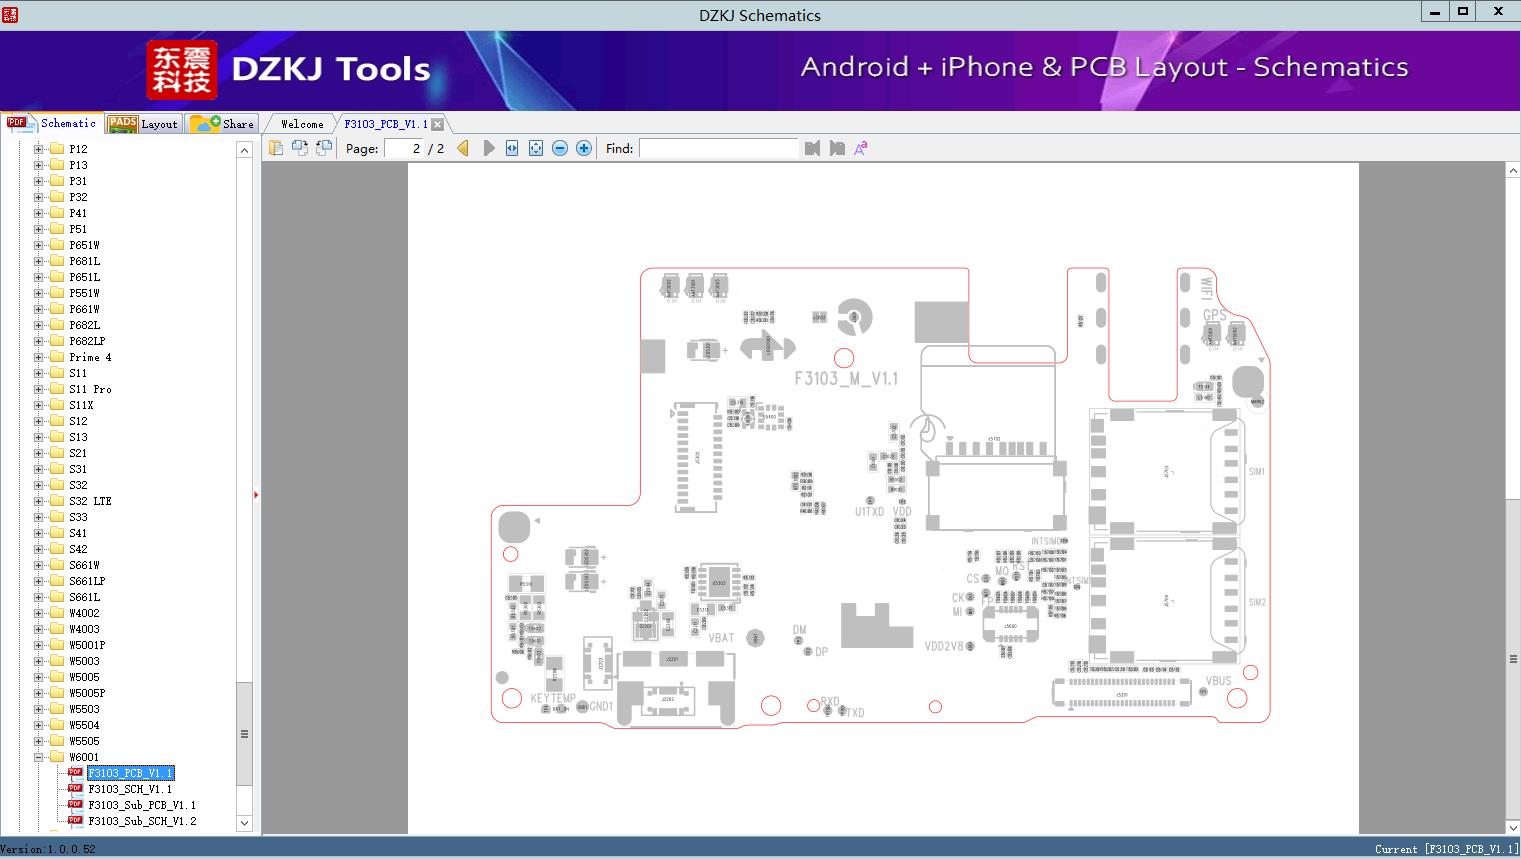This screenshot has width=1521, height=859.
Task: Expand the S32 LTE folder
Action: 39,501
